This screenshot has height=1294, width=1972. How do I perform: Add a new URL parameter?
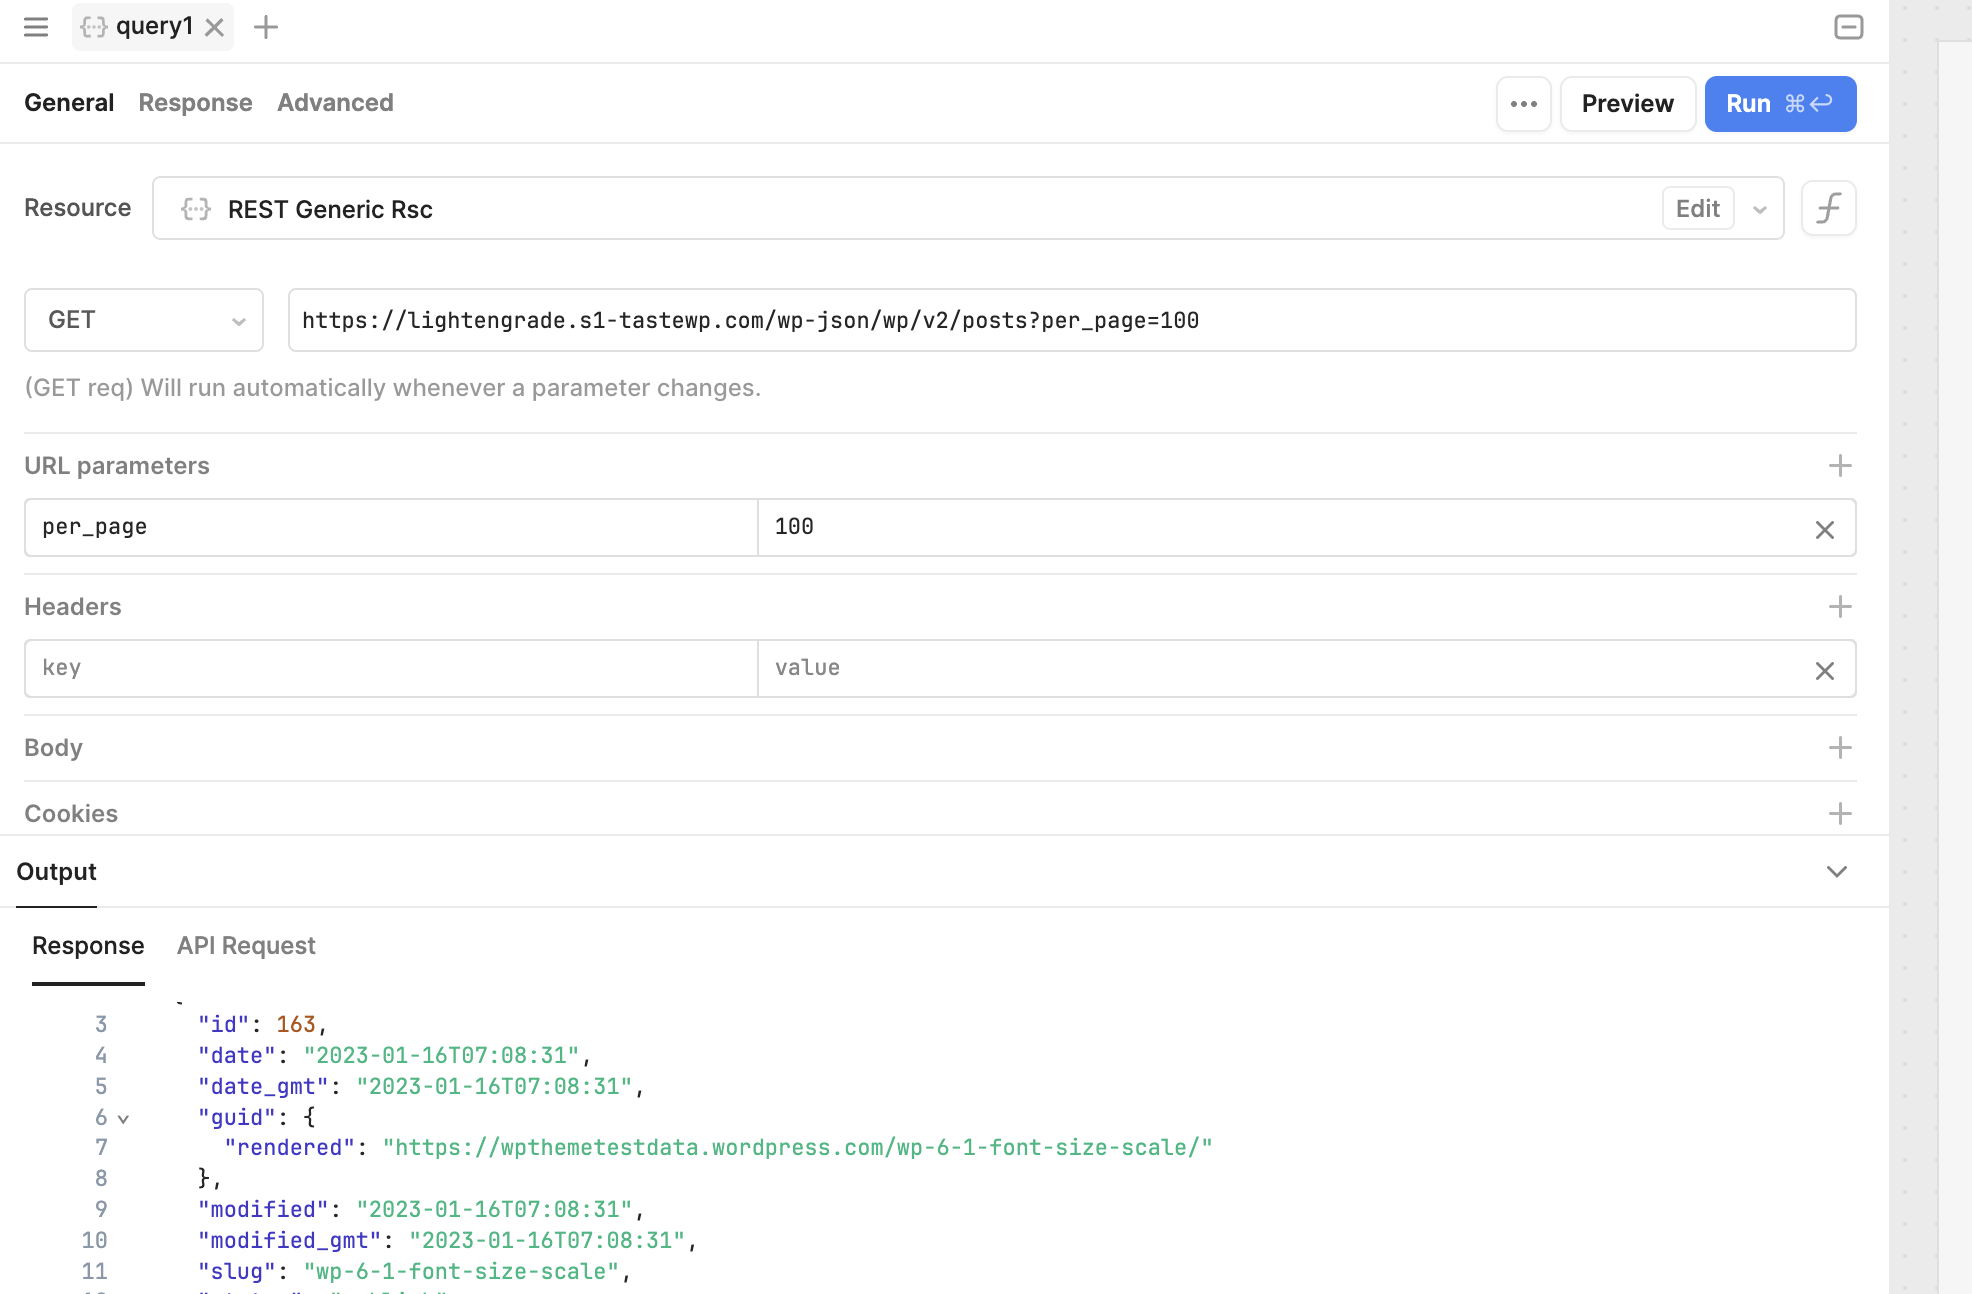point(1839,466)
